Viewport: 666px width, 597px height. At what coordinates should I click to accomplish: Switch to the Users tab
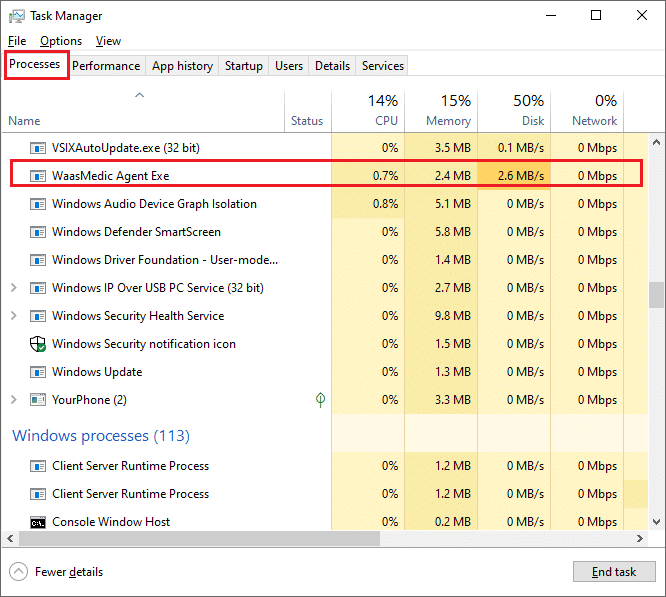click(289, 66)
